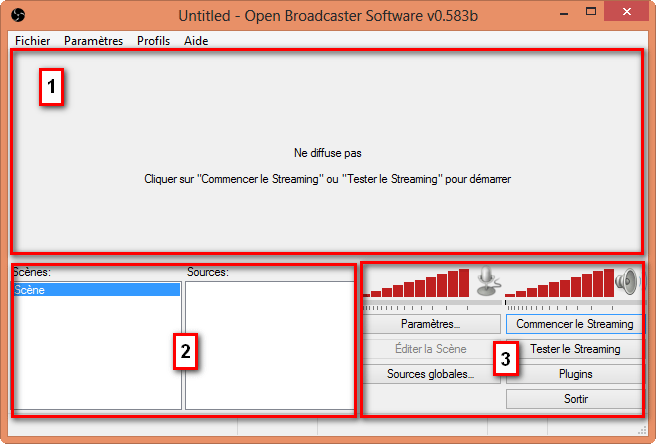
Task: Exit via the Sortir button
Action: (x=574, y=399)
